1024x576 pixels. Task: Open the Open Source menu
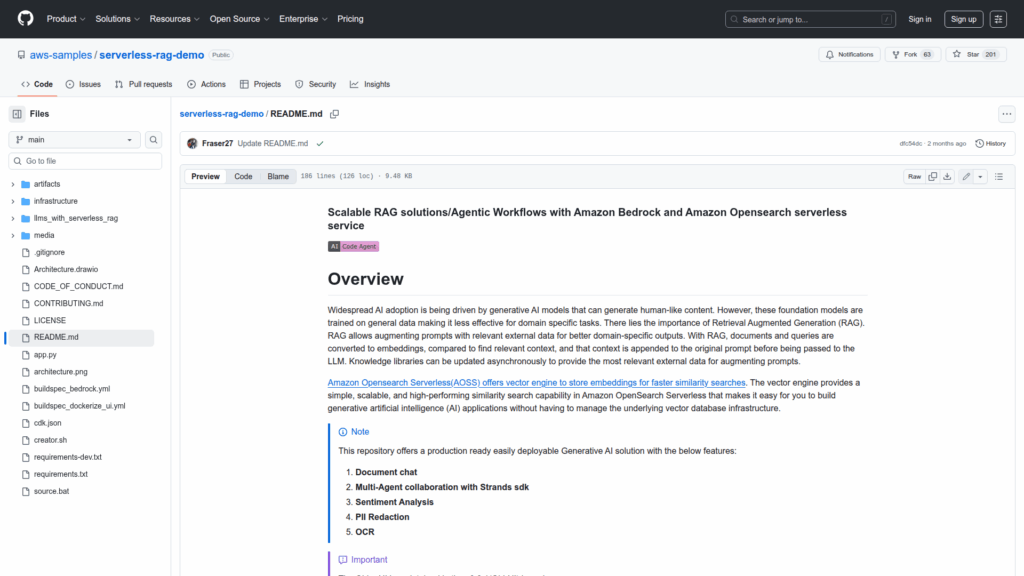click(239, 19)
